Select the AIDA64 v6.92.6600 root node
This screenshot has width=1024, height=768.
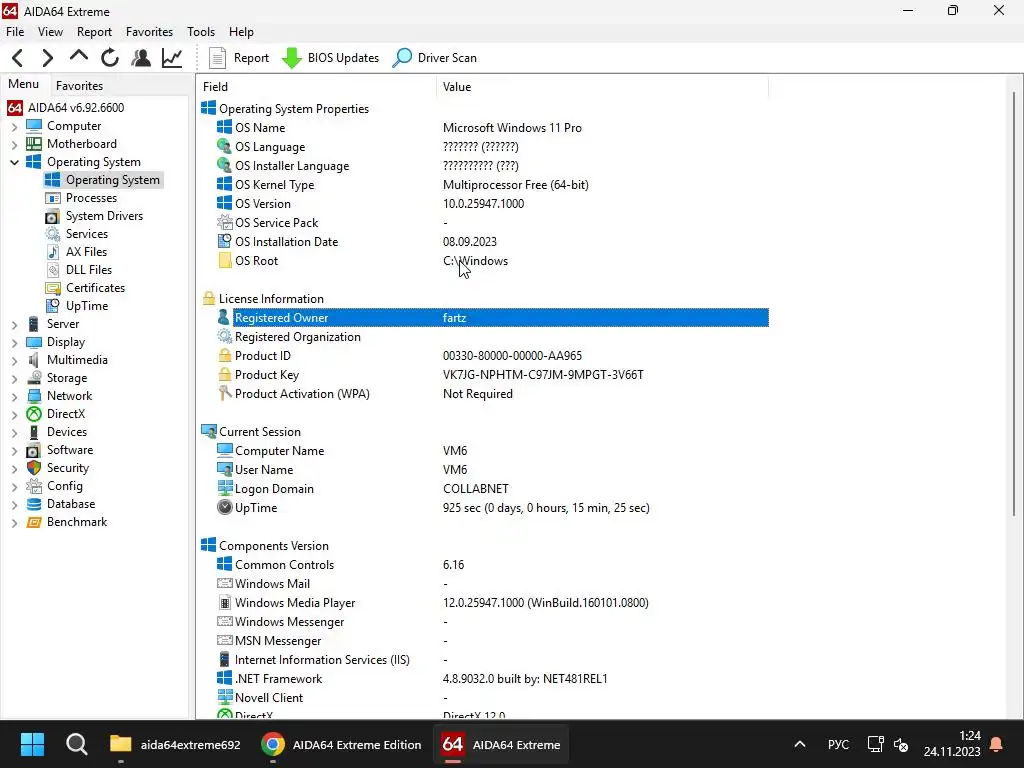point(76,108)
